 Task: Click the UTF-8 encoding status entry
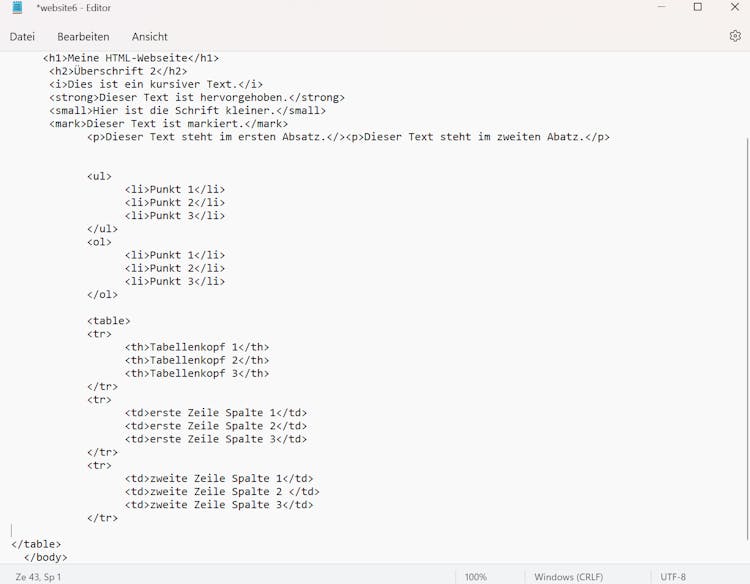pyautogui.click(x=673, y=577)
